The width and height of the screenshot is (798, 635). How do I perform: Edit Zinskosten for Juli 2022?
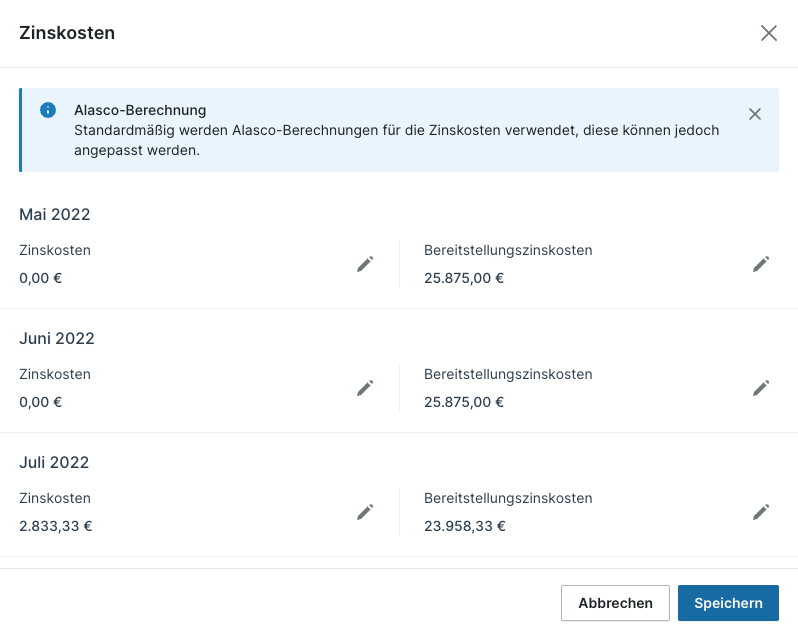pos(365,512)
